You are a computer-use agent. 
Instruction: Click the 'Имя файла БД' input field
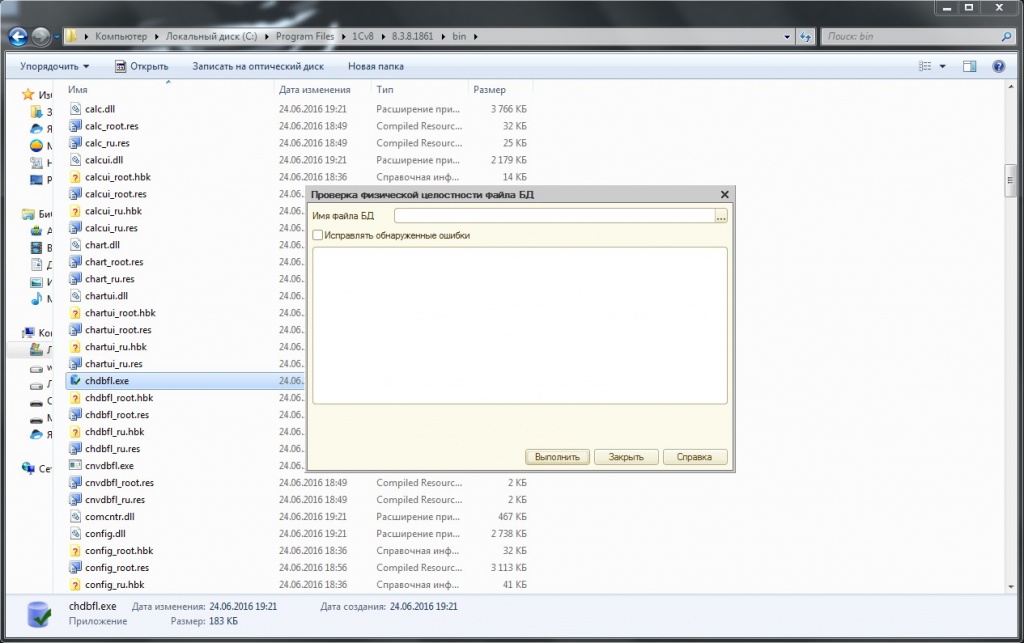[554, 215]
